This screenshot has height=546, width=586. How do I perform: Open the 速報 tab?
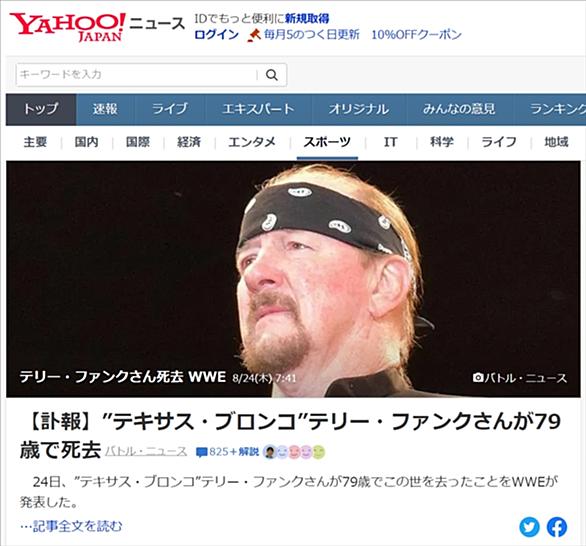coord(105,109)
